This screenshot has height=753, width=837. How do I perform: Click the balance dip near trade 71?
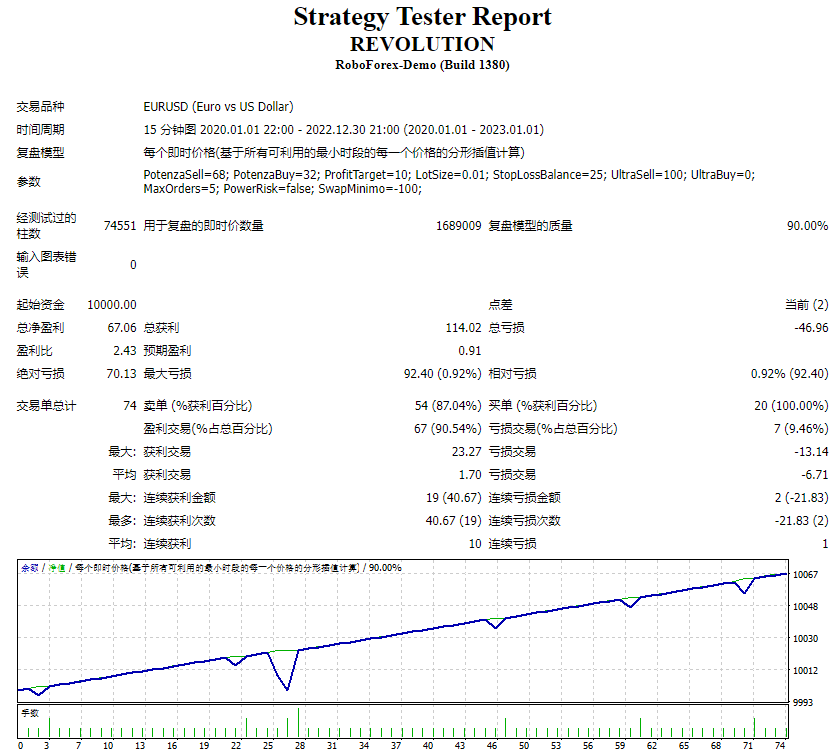(744, 591)
